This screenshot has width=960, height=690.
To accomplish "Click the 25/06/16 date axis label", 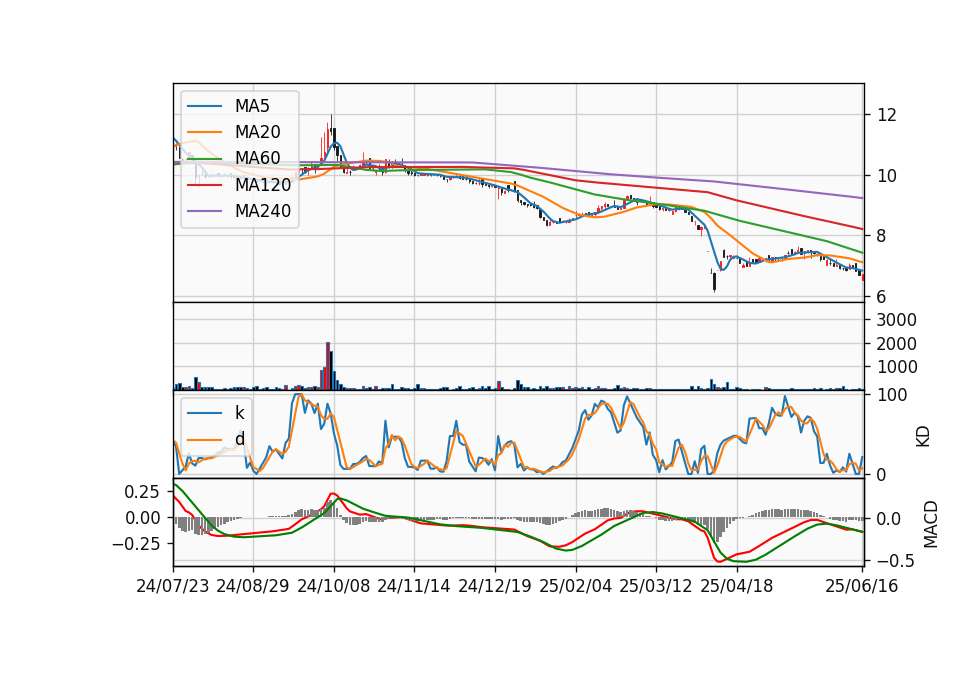I will click(862, 586).
